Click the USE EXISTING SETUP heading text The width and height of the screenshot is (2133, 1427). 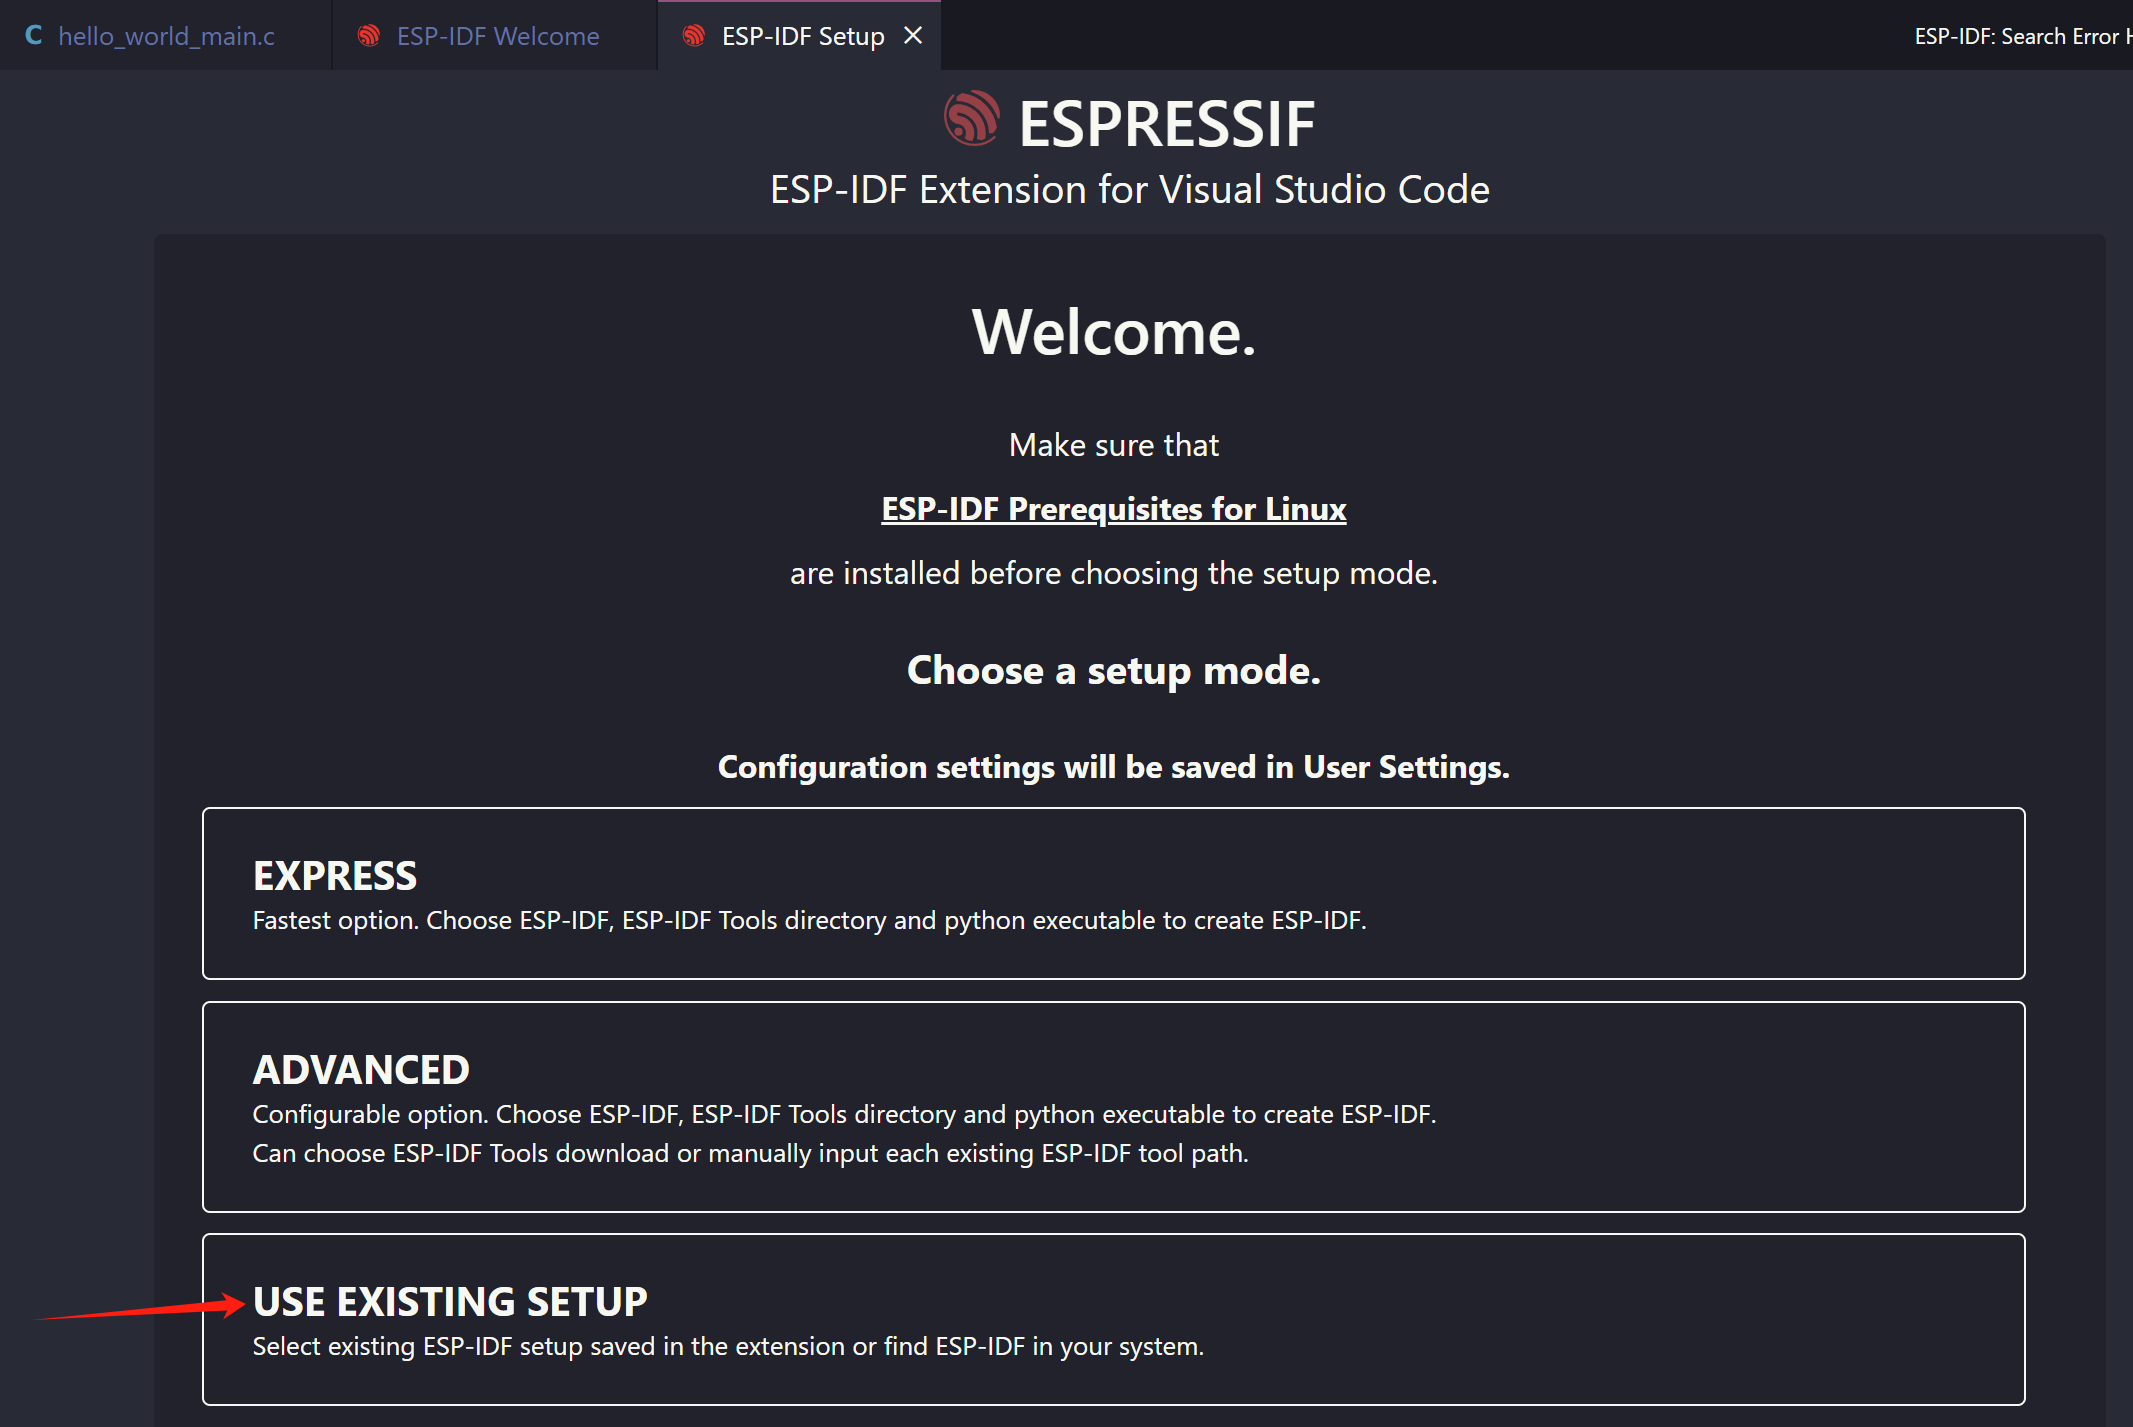click(450, 1301)
